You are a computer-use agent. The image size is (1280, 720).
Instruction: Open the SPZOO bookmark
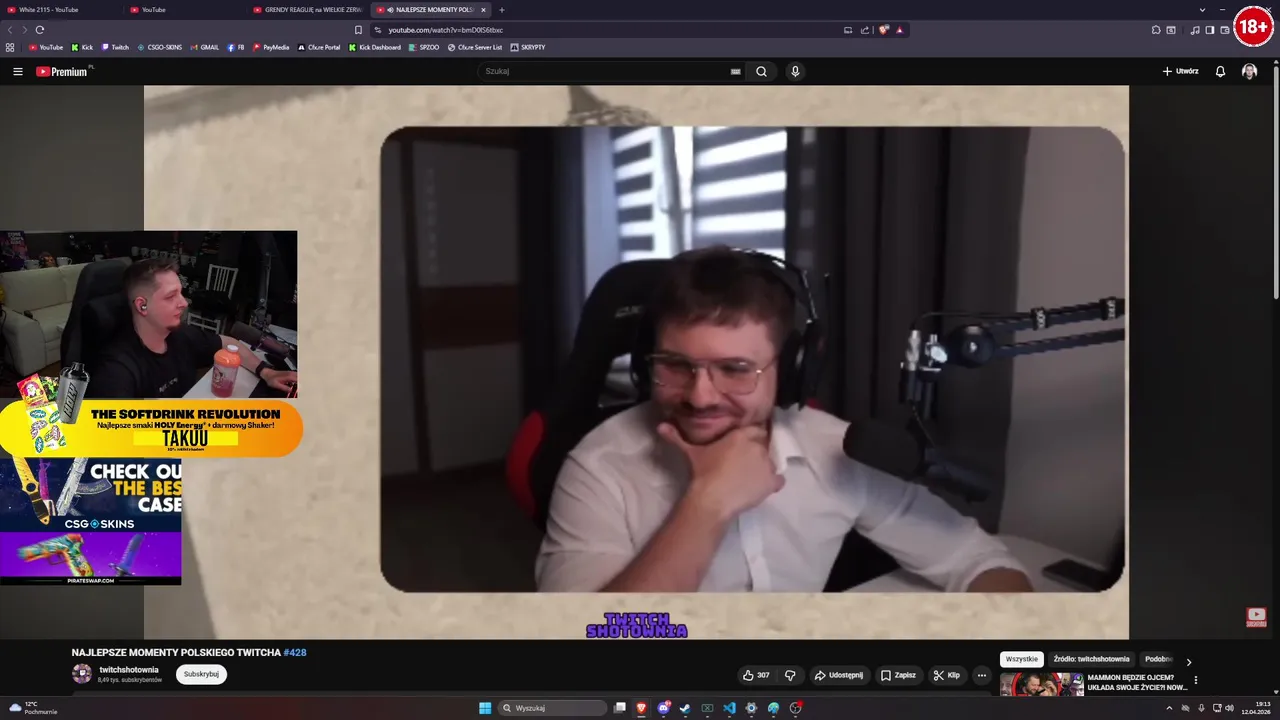pyautogui.click(x=424, y=47)
